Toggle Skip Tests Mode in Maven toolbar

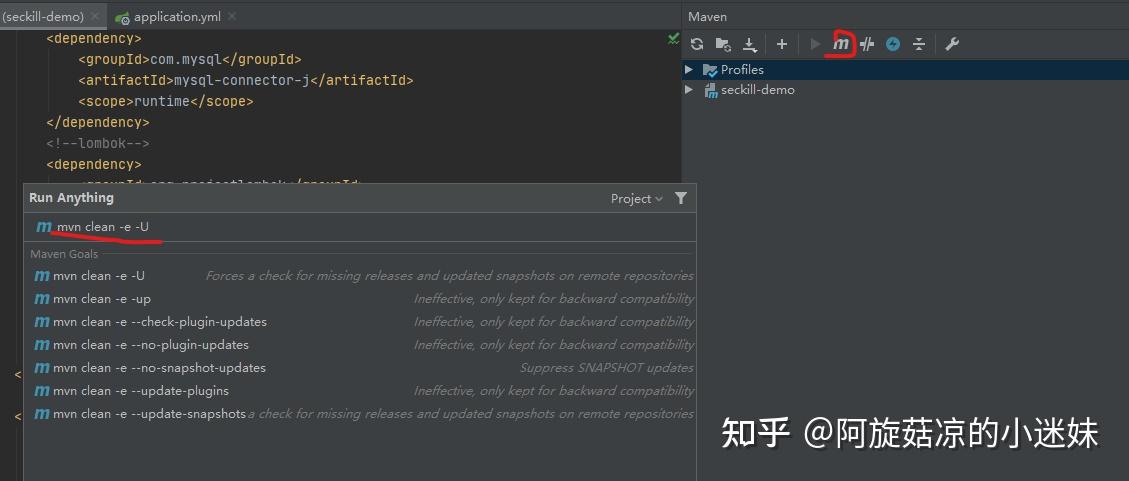pos(893,44)
